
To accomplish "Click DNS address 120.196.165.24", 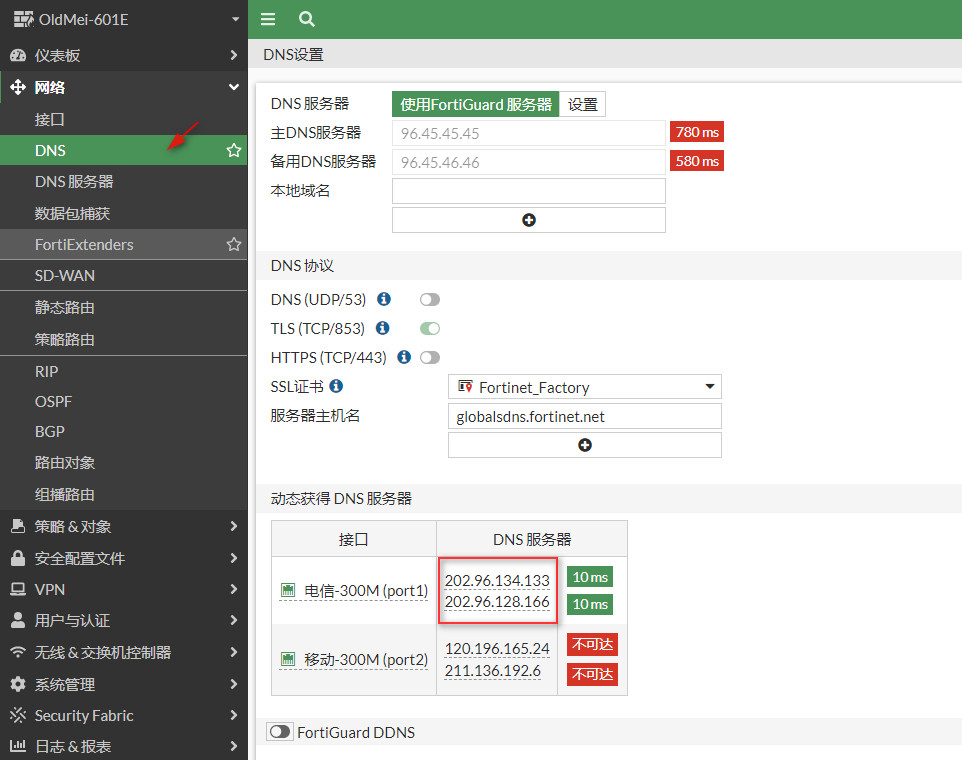I will (497, 648).
